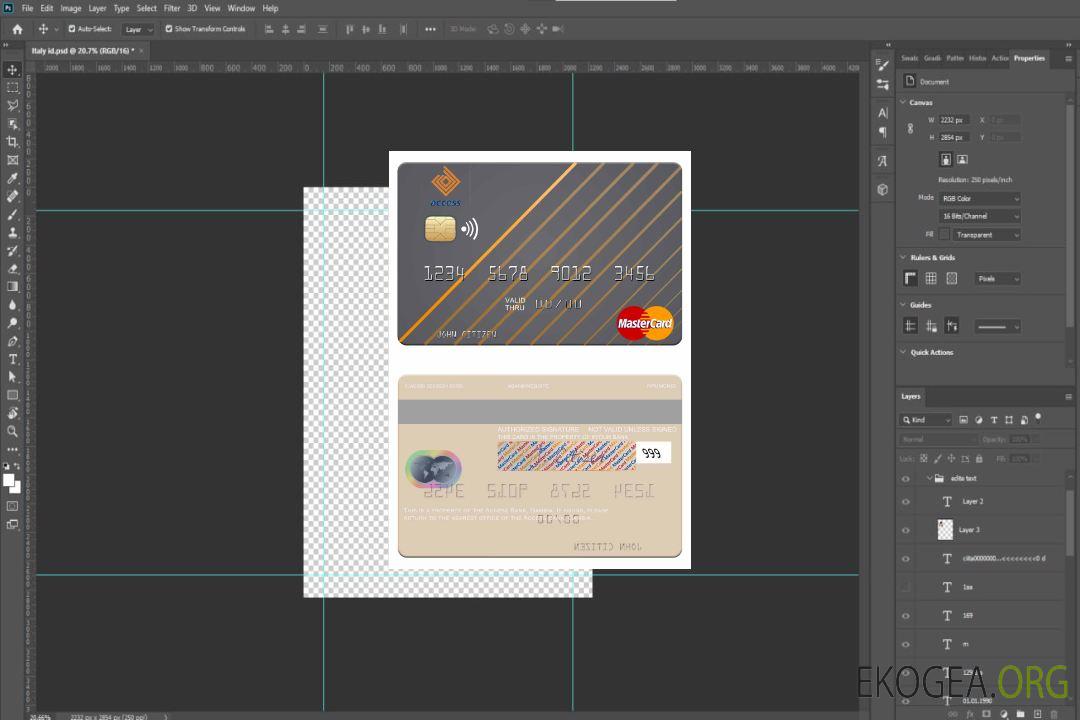Collapse the Quick Actions section
Viewport: 1080px width, 720px height.
coord(903,352)
